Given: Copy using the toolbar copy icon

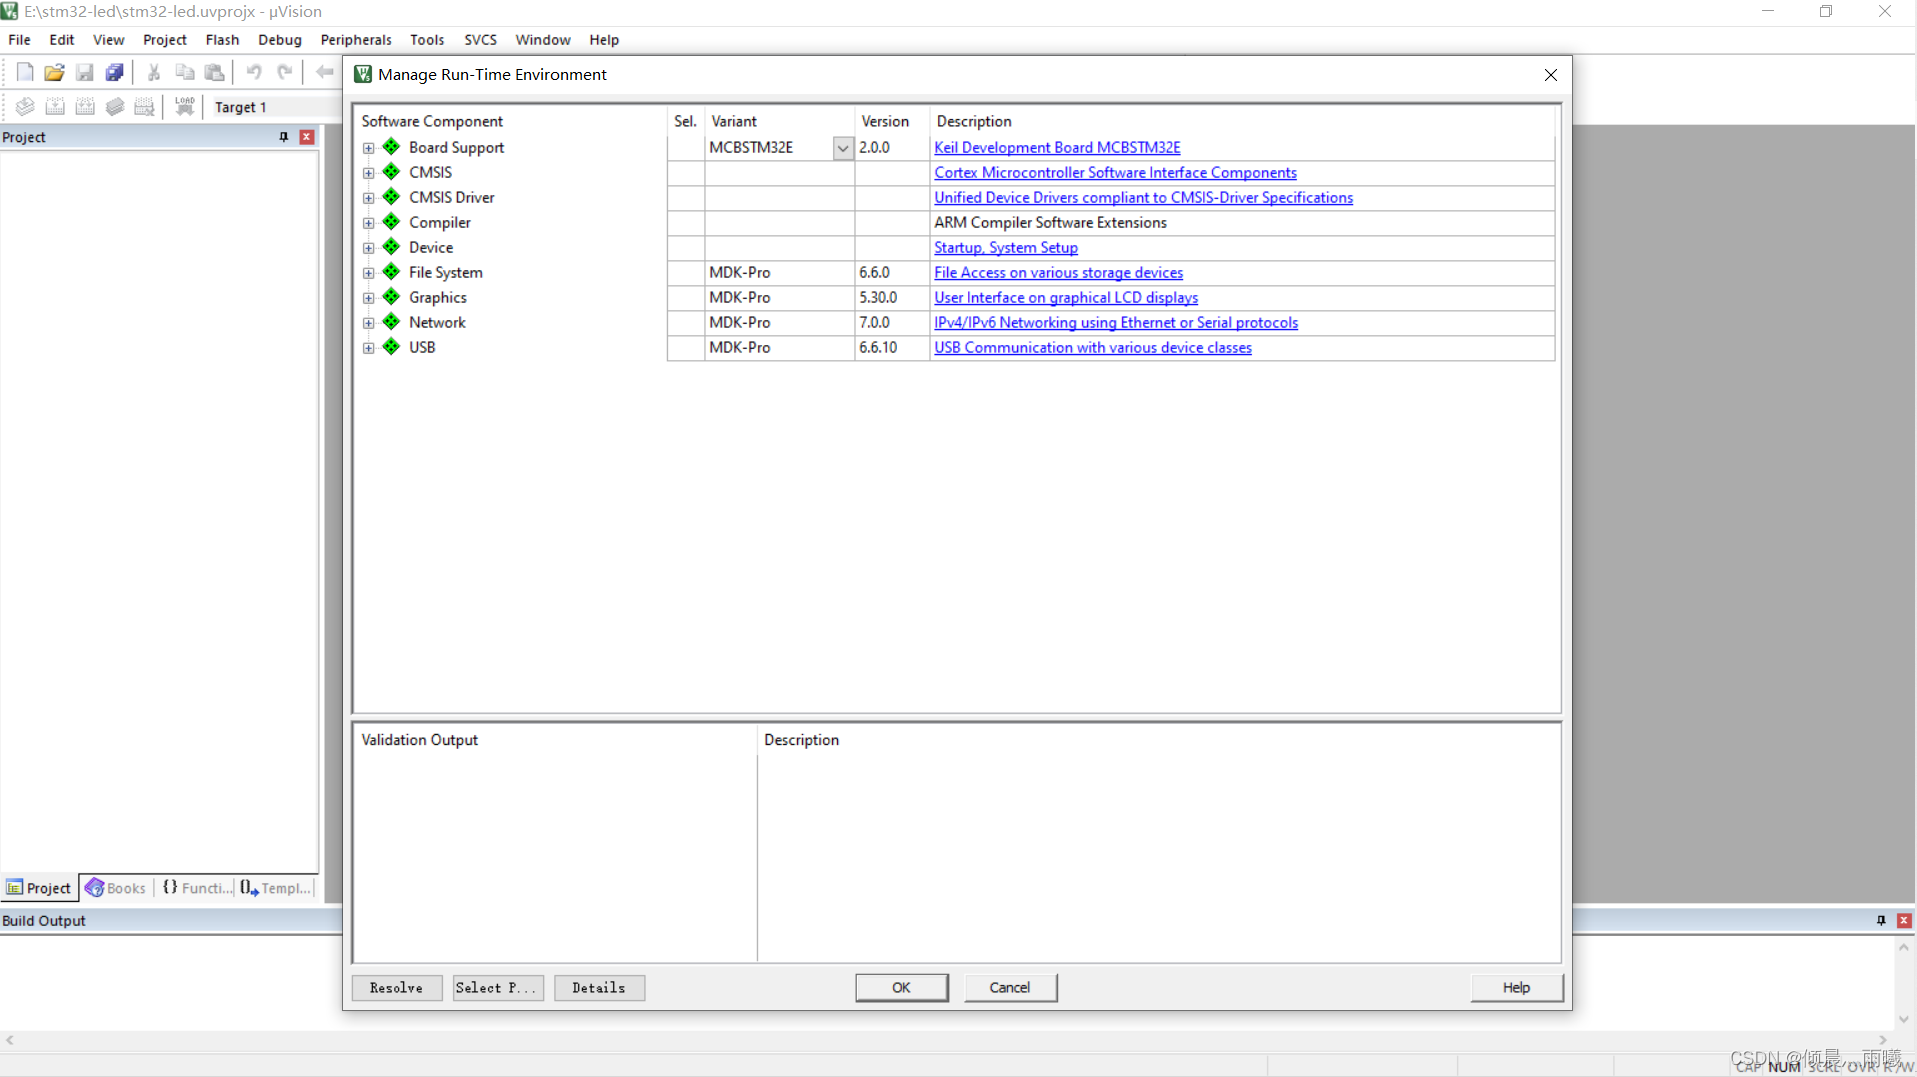Looking at the screenshot, I should (x=184, y=72).
